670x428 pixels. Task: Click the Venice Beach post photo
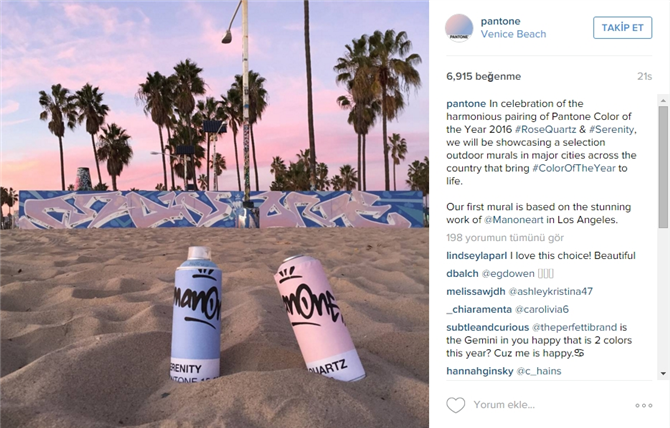click(x=215, y=214)
